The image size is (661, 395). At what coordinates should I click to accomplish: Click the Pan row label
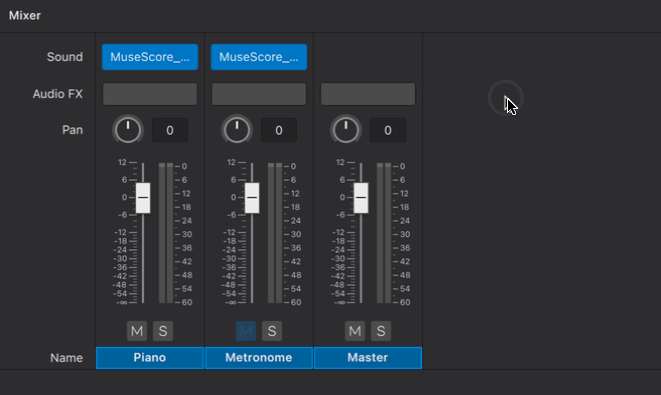[x=73, y=130]
